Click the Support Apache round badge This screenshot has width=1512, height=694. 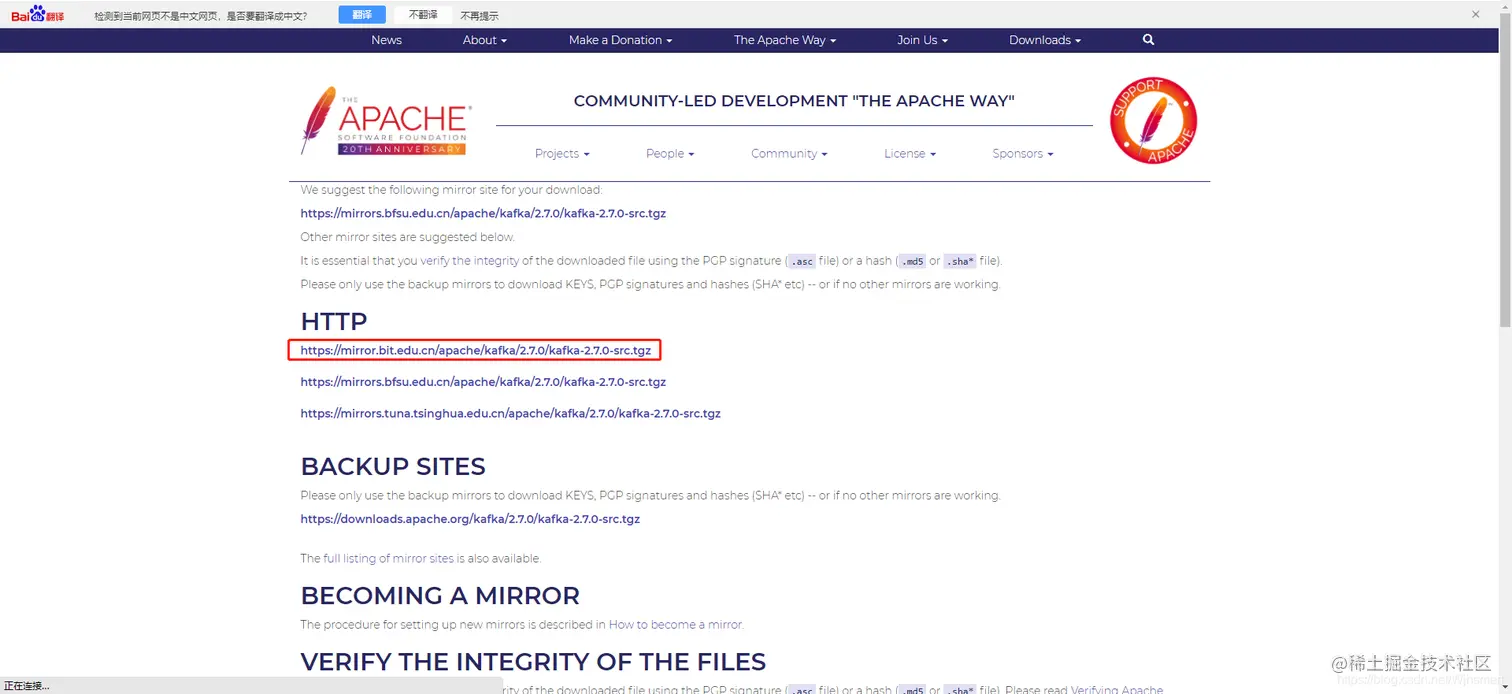click(x=1153, y=121)
